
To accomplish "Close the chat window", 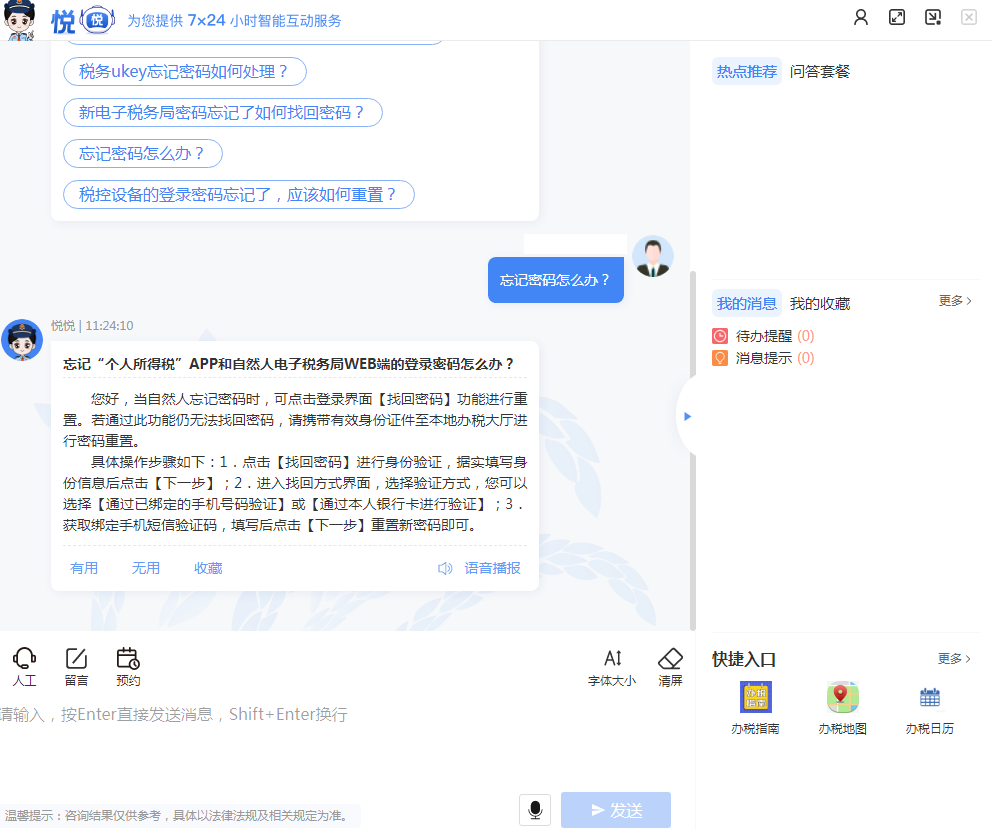I will click(x=969, y=17).
